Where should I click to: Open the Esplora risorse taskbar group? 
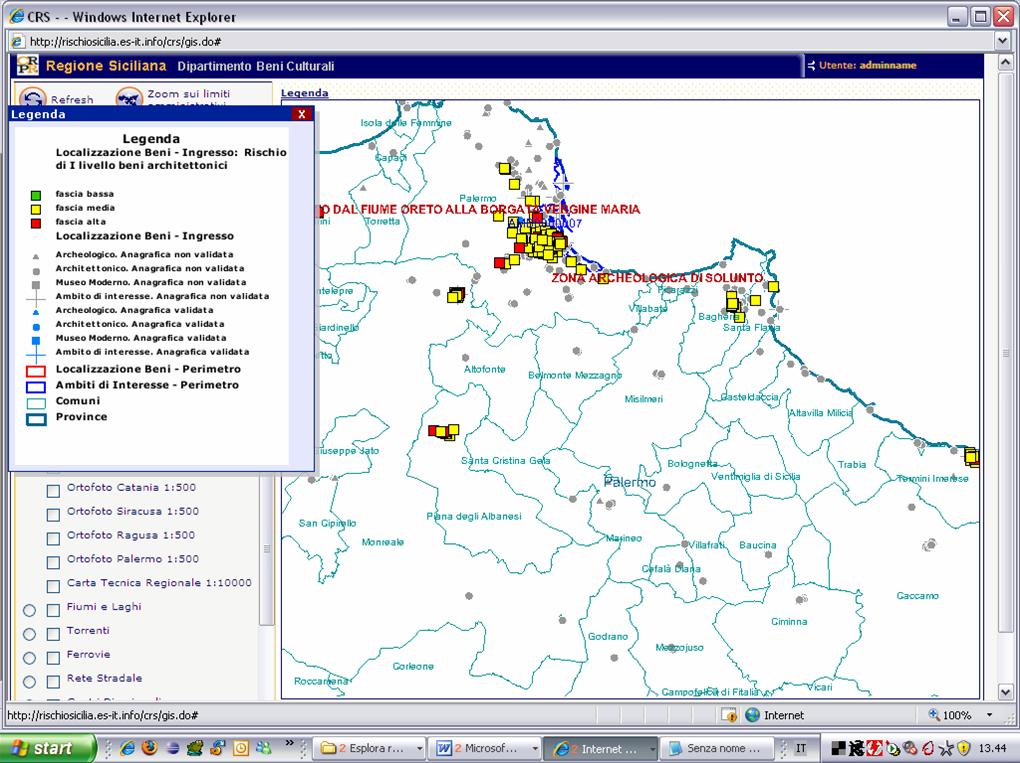(x=368, y=748)
